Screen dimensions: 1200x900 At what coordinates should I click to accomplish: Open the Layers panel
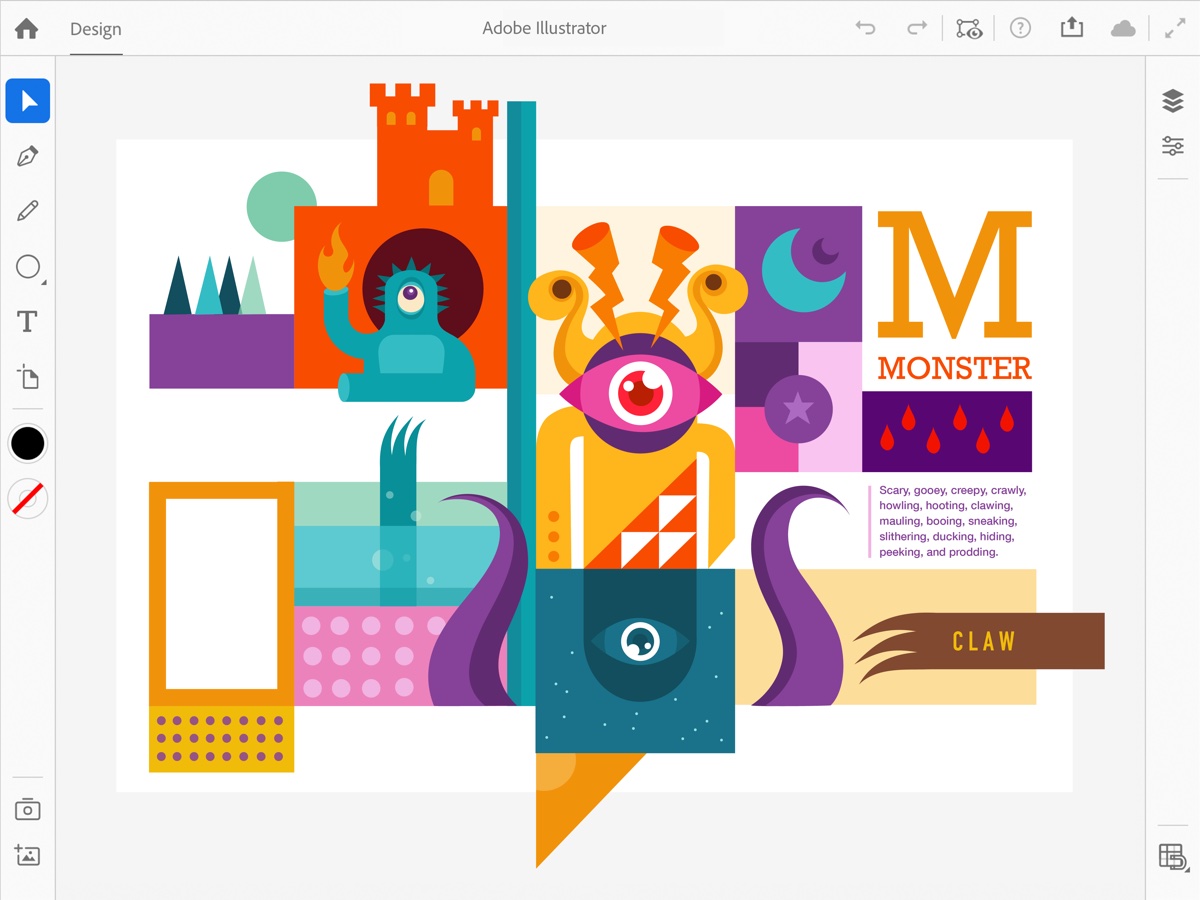point(1172,100)
